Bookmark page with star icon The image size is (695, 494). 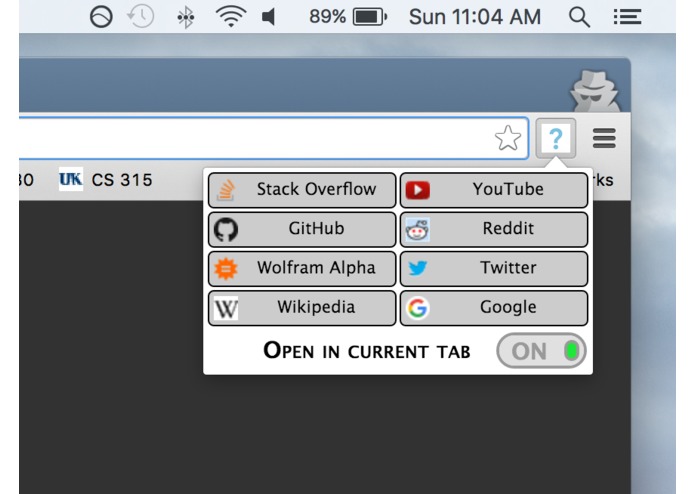point(508,138)
